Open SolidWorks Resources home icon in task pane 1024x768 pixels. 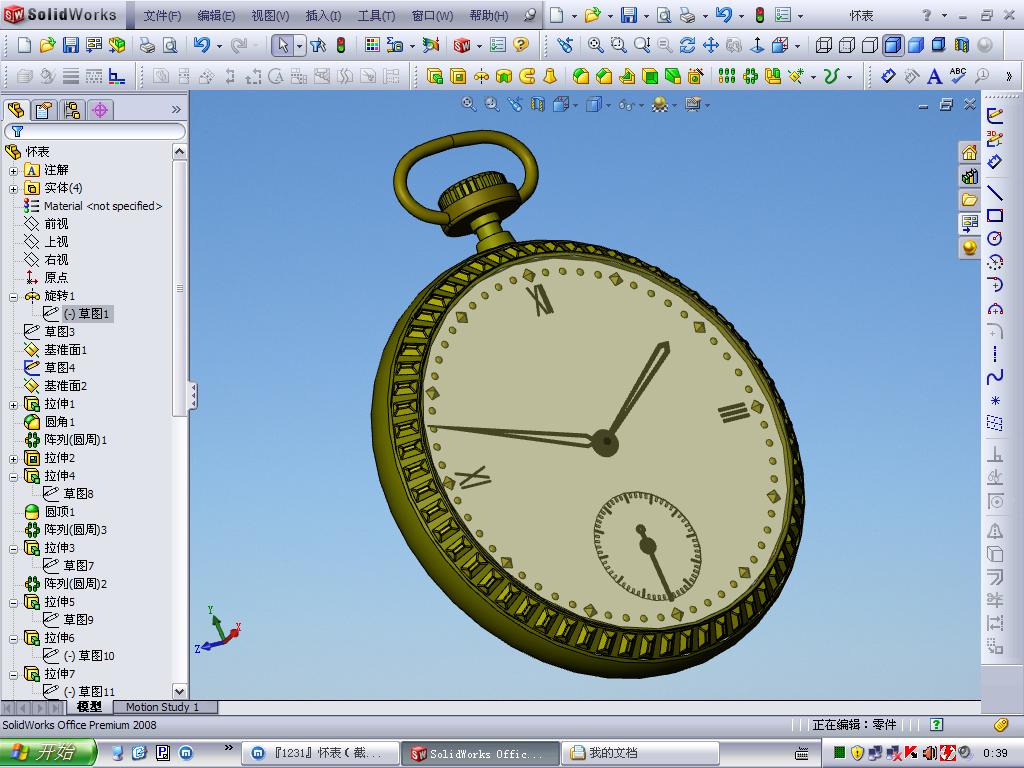pos(969,153)
